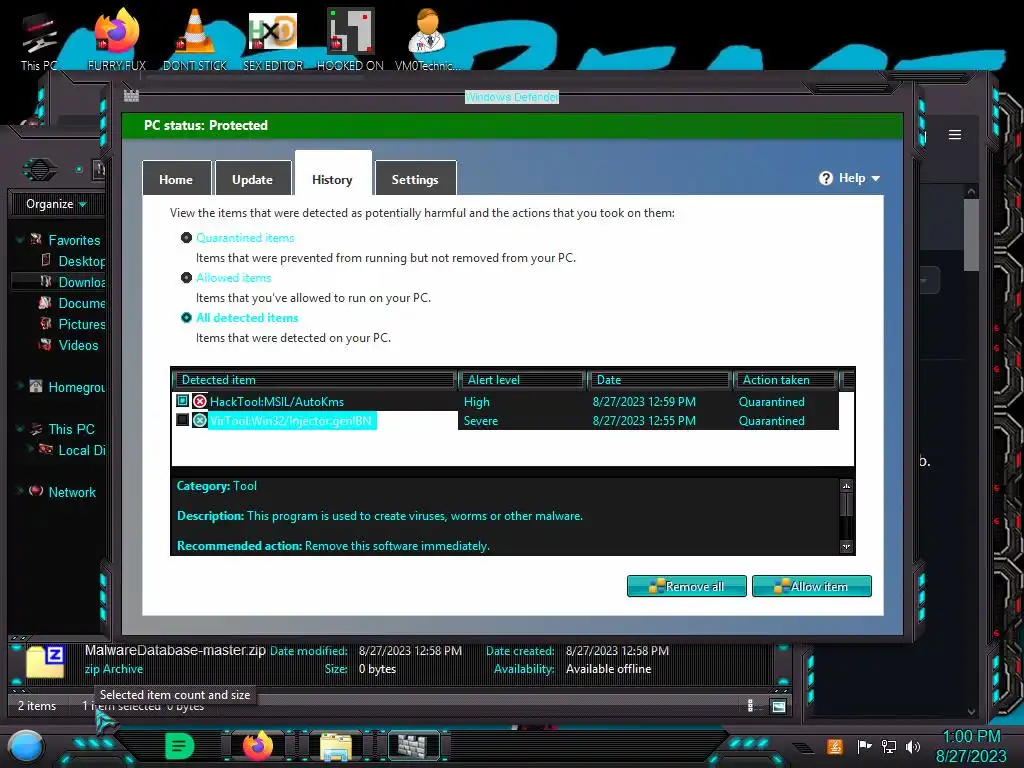Viewport: 1024px width, 768px height.
Task: Open the SEX EDITOR HxD desktop icon
Action: (x=273, y=39)
